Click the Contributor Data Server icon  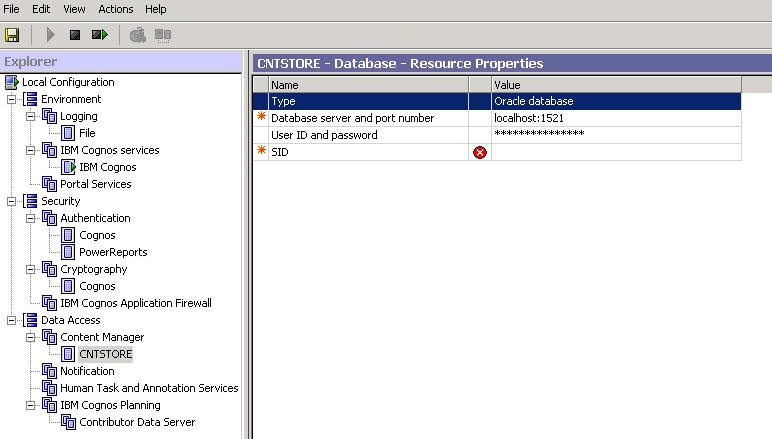68,422
